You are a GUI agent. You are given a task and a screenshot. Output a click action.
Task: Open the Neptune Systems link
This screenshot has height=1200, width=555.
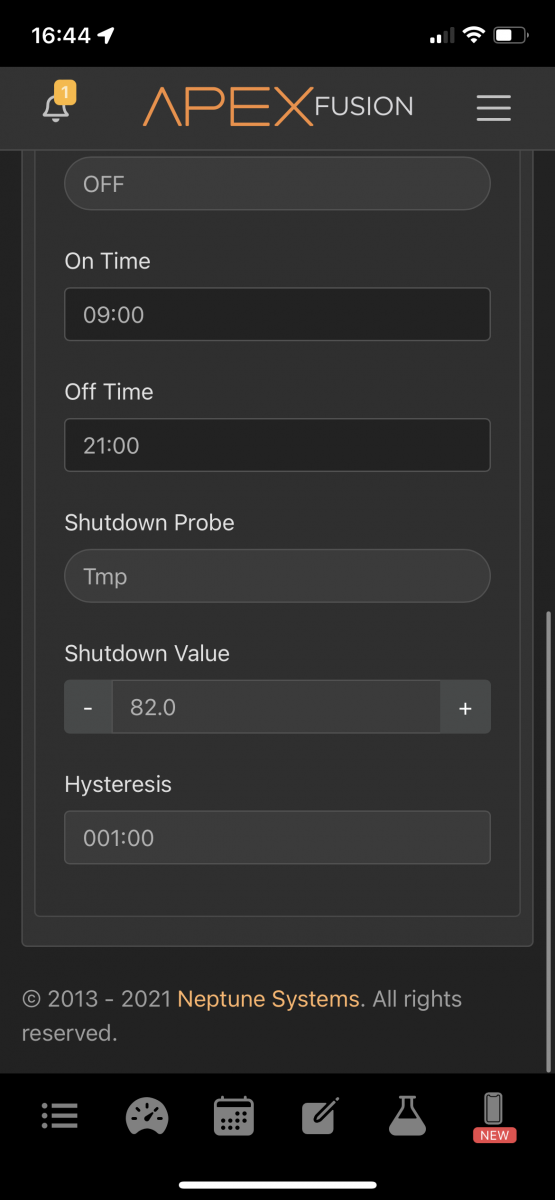click(268, 998)
